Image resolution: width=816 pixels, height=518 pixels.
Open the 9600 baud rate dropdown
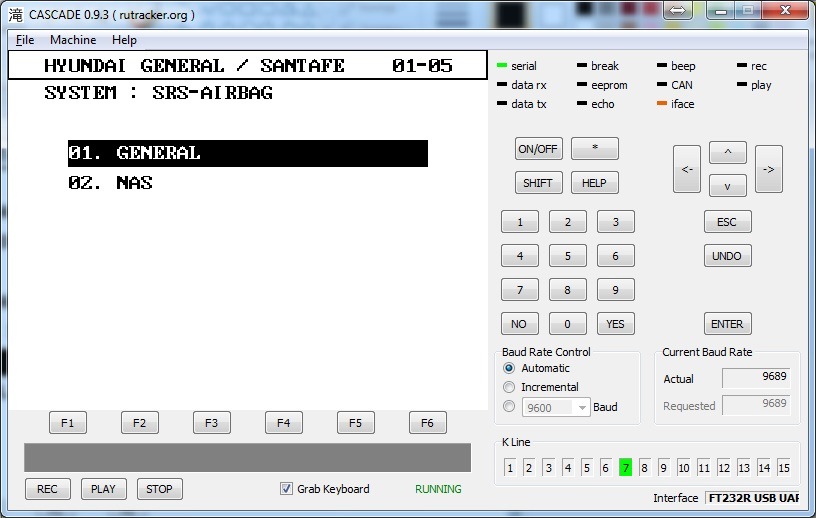pyautogui.click(x=556, y=407)
